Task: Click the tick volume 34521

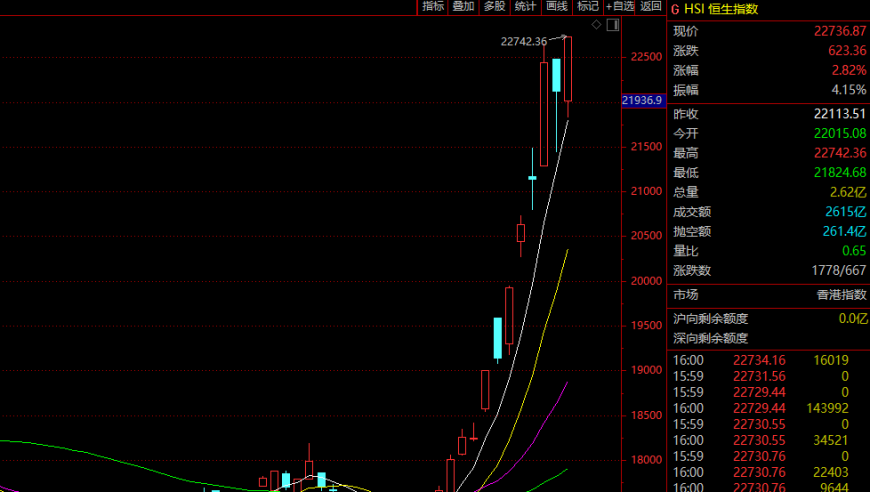Action: [x=831, y=440]
